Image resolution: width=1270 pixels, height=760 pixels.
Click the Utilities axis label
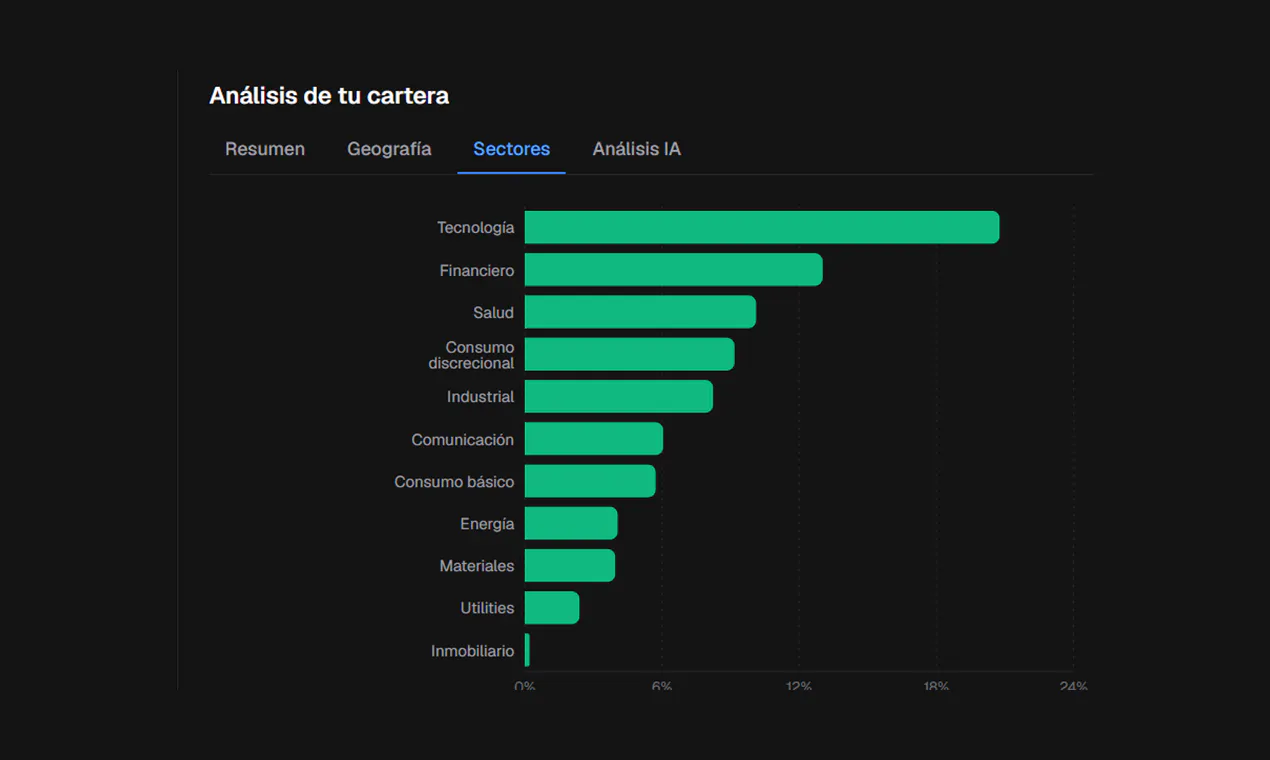click(x=487, y=608)
